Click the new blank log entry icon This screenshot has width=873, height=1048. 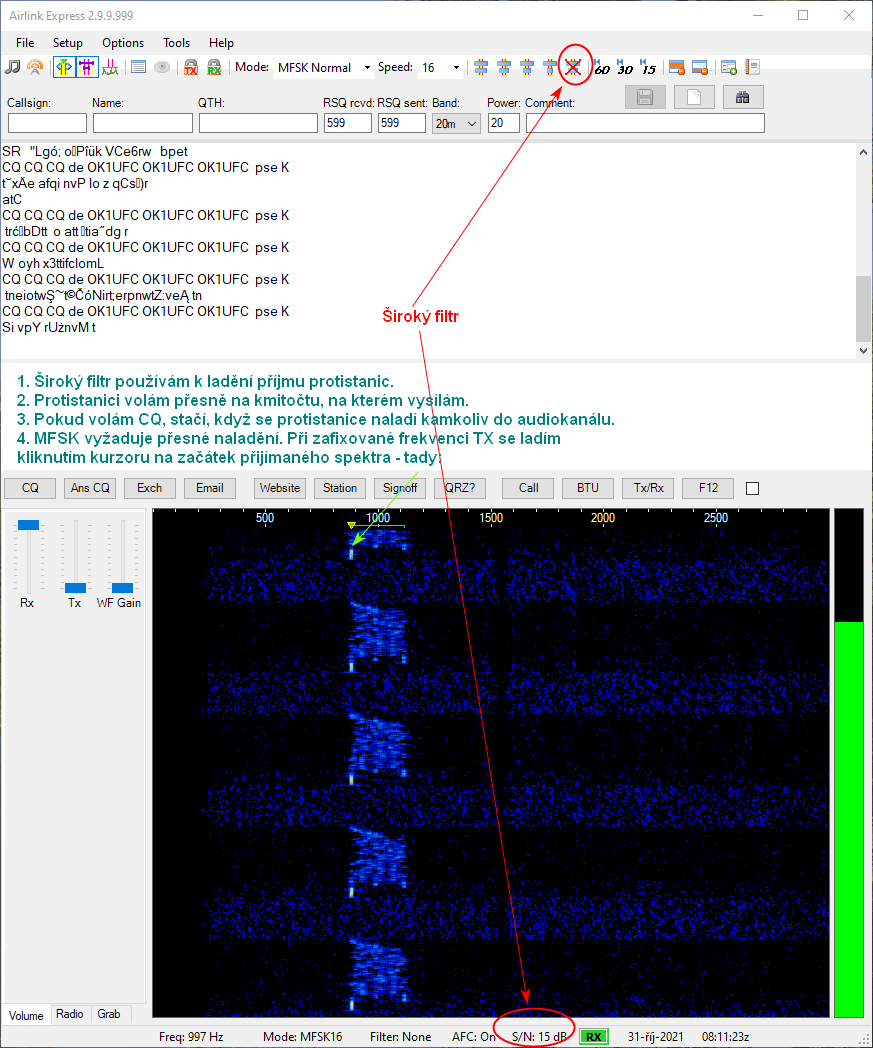pos(694,97)
